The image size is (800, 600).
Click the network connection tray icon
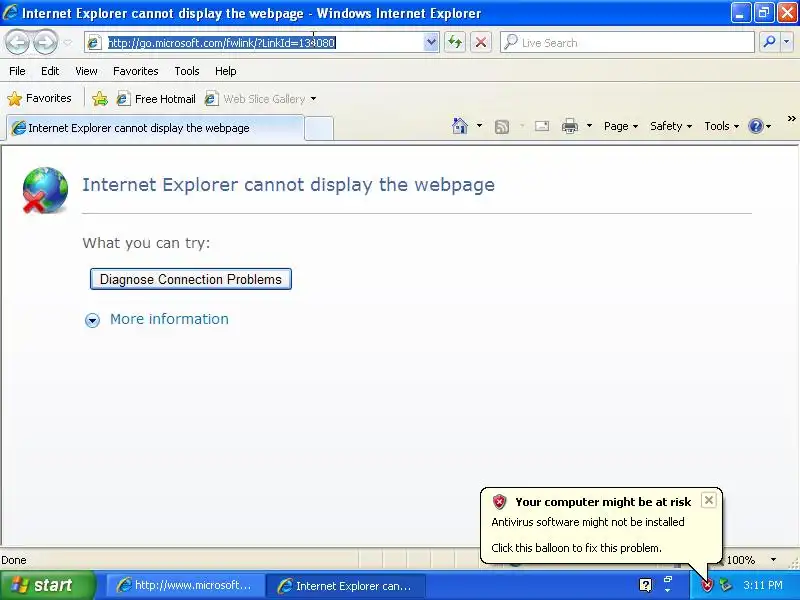tap(725, 585)
